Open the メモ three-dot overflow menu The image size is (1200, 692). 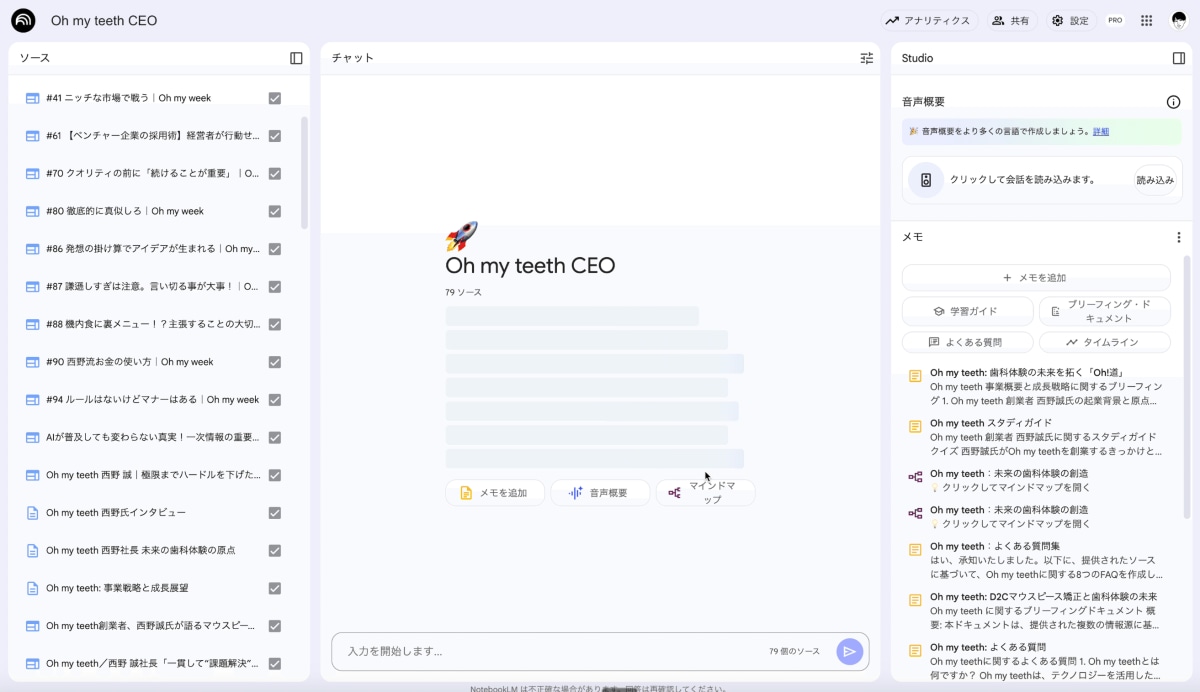1177,236
